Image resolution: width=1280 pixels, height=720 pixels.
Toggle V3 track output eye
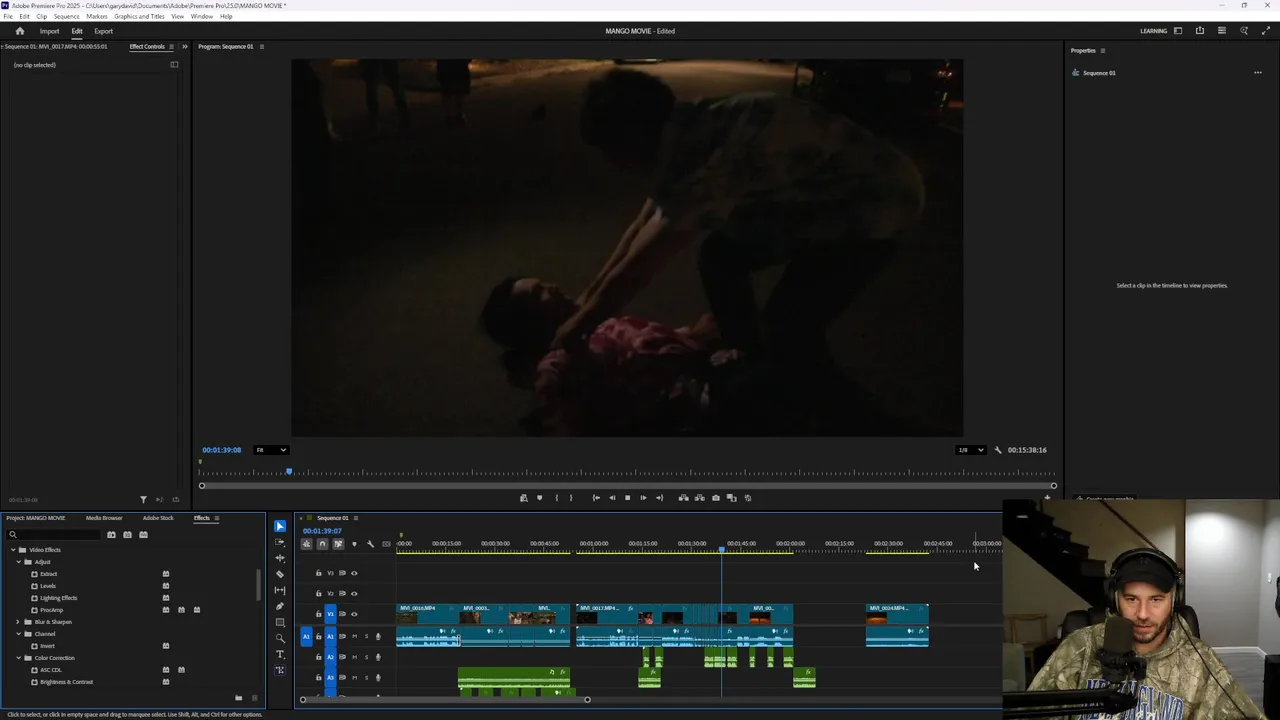(x=354, y=573)
